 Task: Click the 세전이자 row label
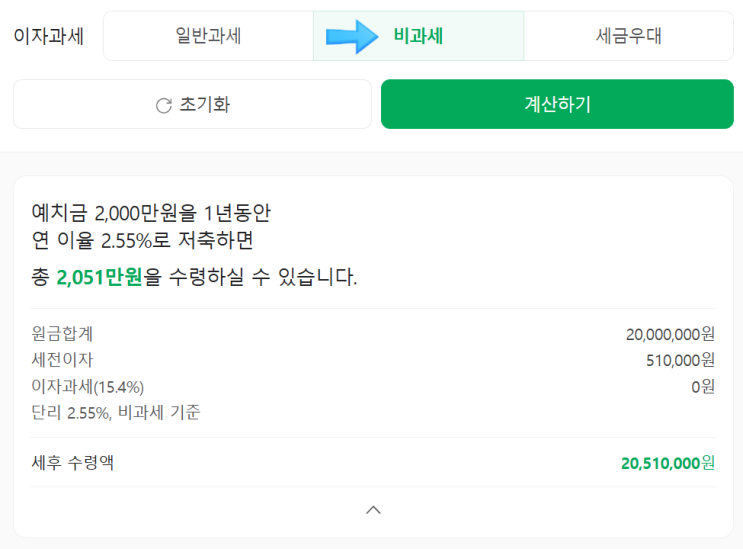[62, 360]
